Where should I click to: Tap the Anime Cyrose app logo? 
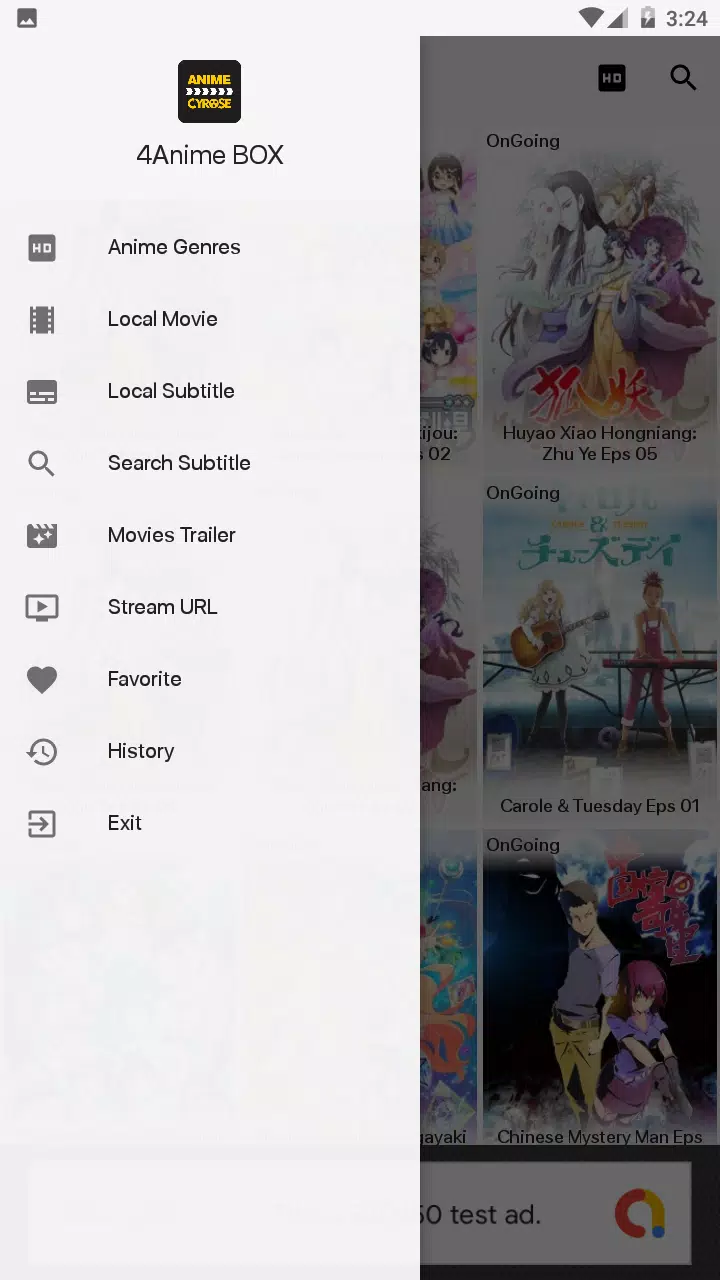pos(209,91)
